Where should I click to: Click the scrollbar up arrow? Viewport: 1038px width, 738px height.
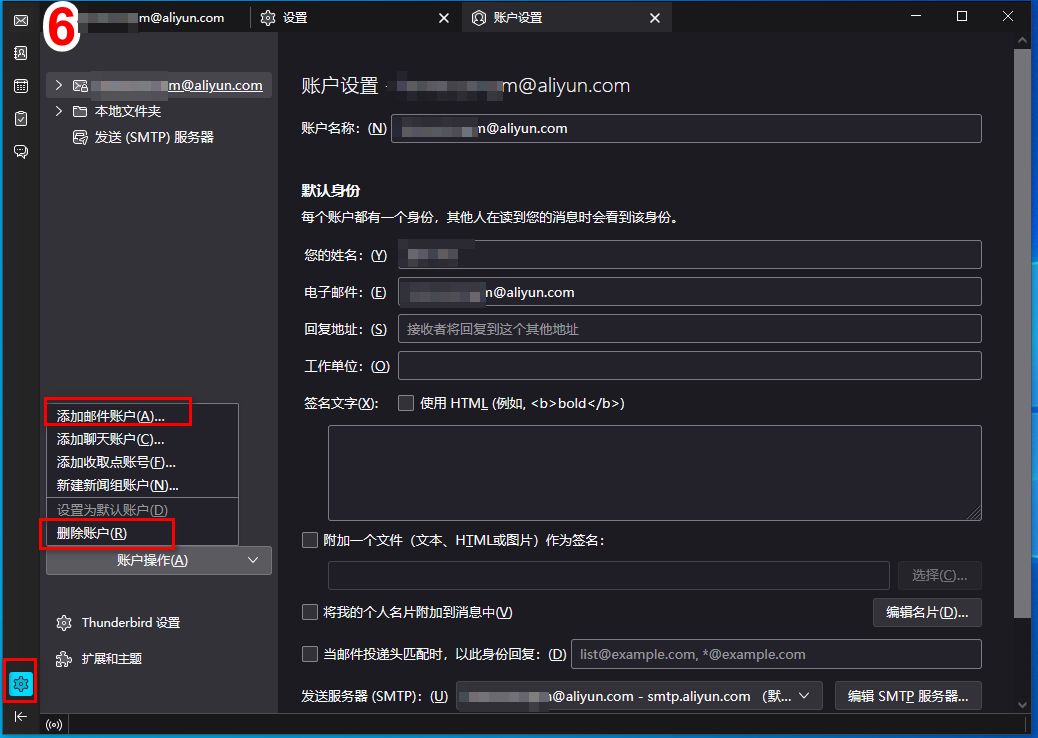click(x=1022, y=40)
